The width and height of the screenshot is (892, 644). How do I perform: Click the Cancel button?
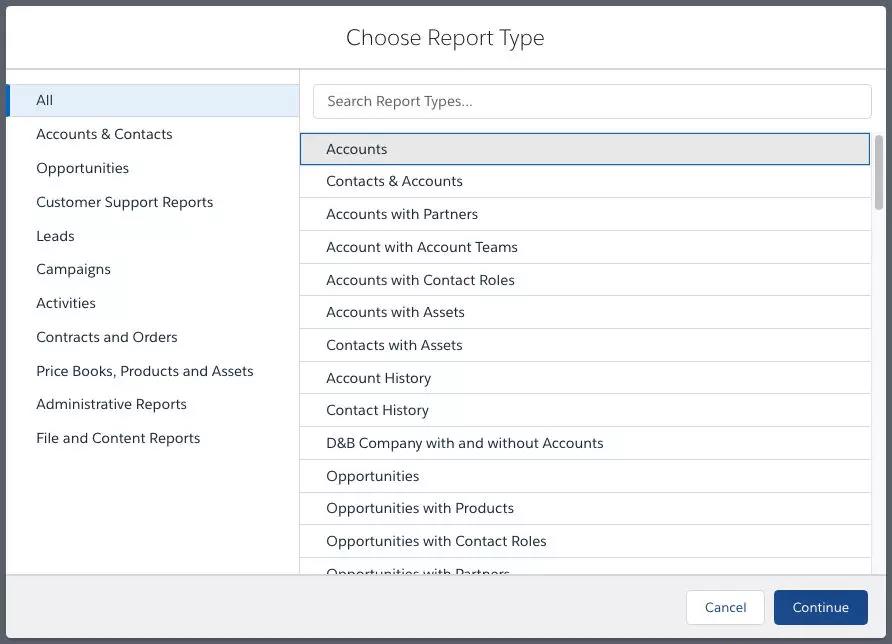pyautogui.click(x=725, y=607)
